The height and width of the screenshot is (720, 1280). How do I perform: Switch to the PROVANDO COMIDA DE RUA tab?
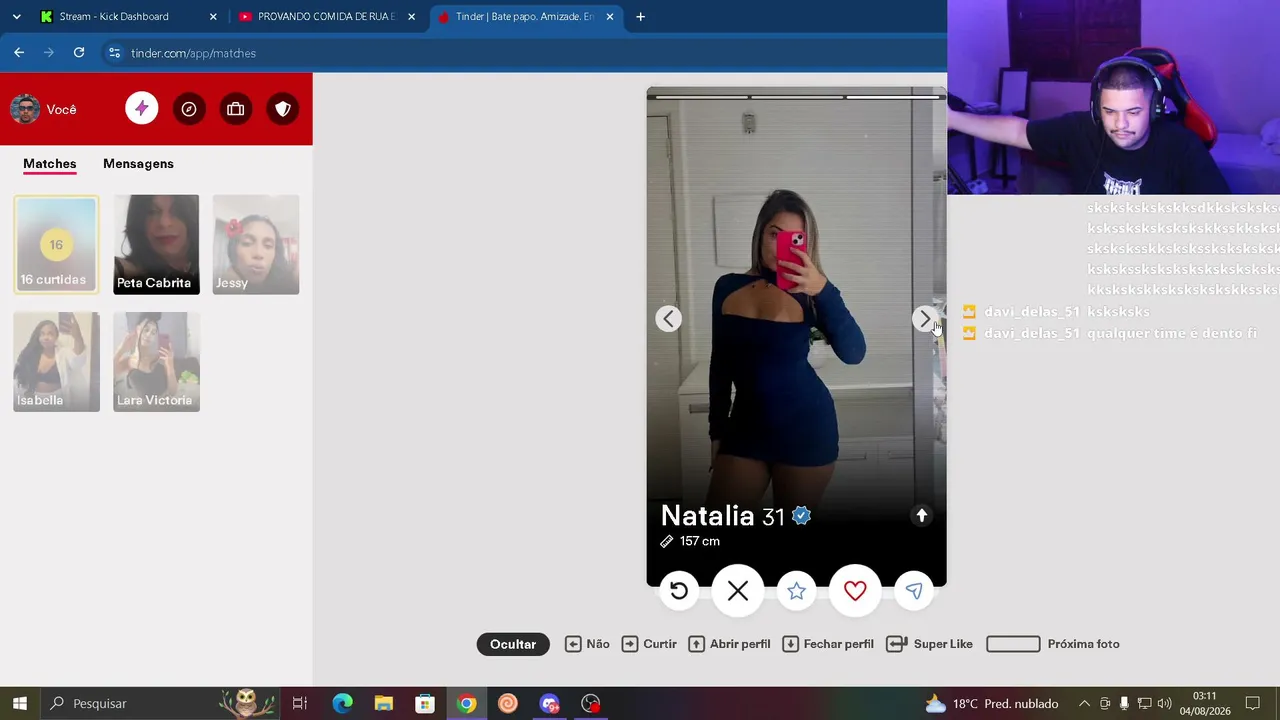point(326,17)
